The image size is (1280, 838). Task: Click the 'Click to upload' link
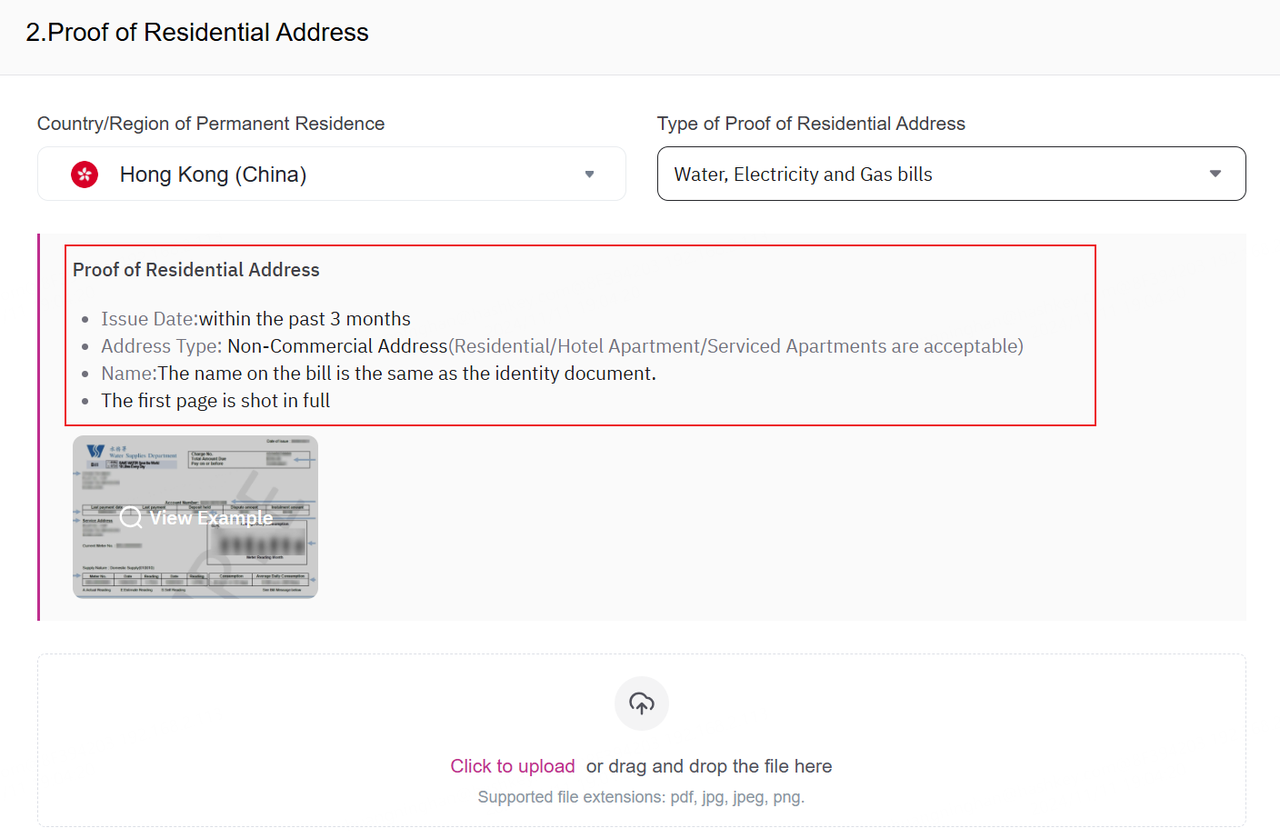512,766
